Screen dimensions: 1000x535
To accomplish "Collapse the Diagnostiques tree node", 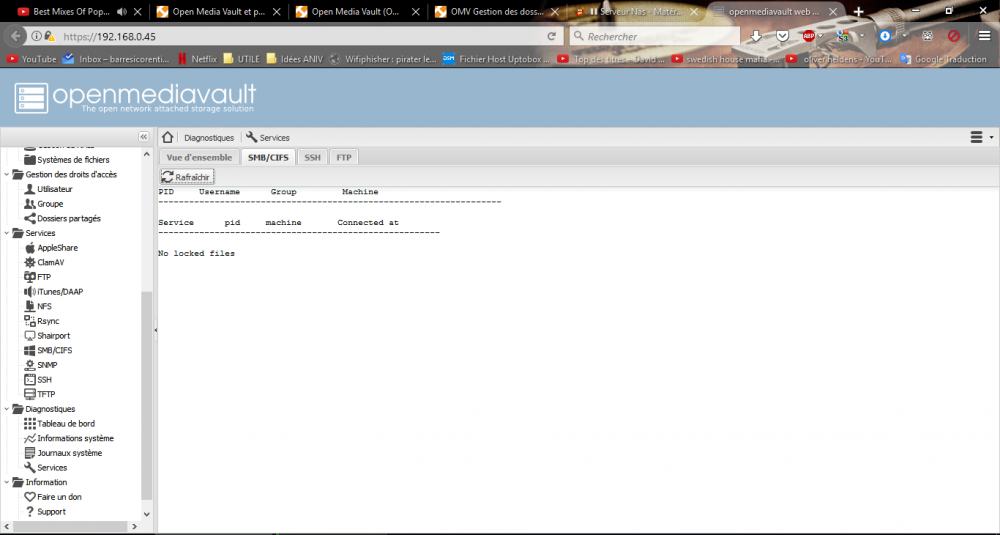I will (x=6, y=409).
